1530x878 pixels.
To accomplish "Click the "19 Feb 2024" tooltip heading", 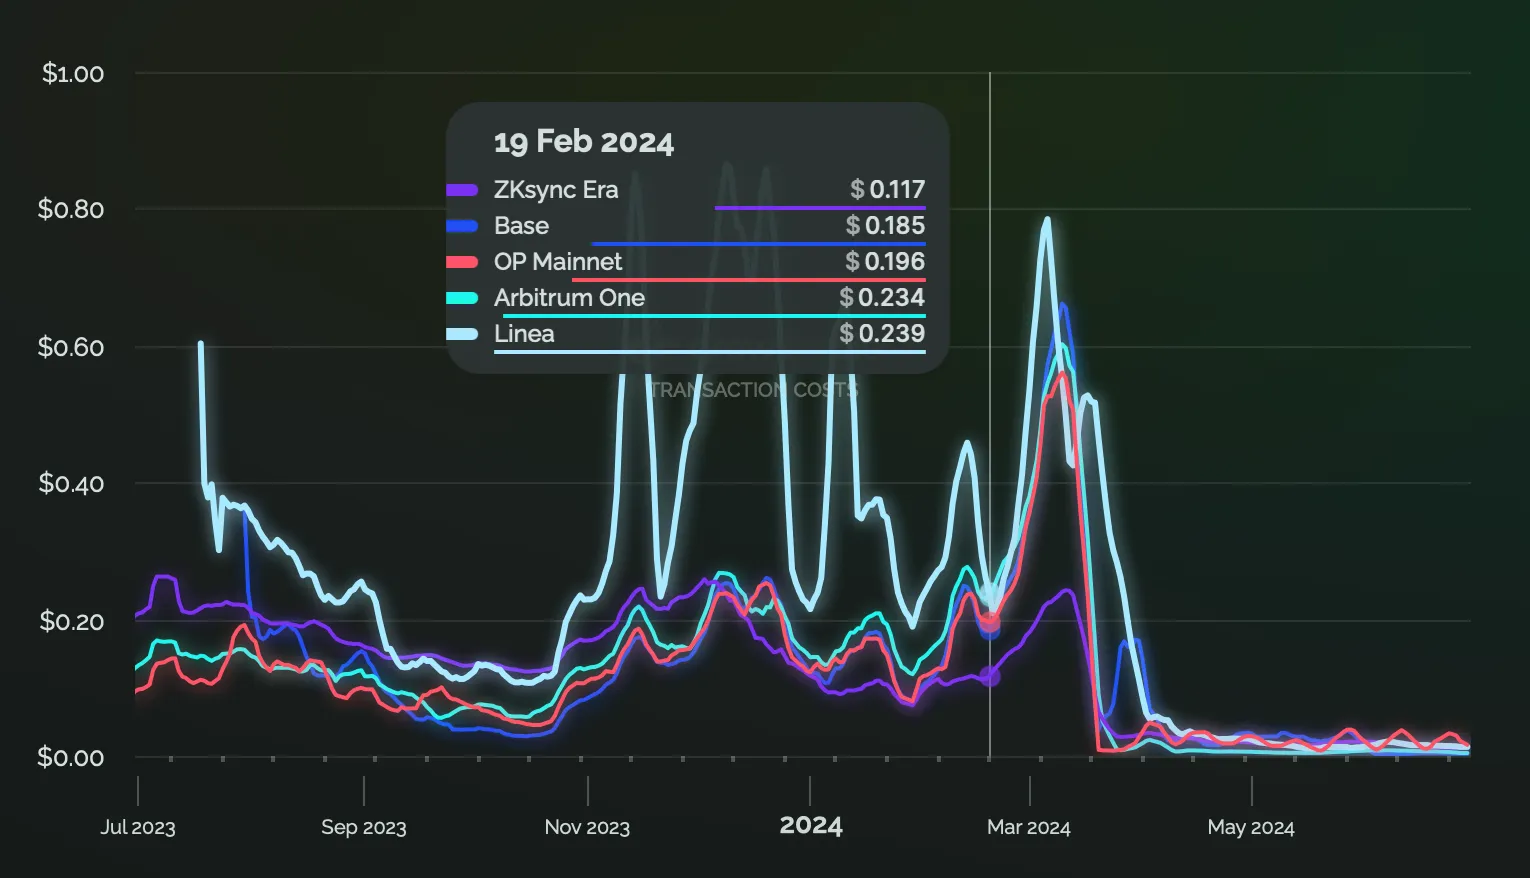I will click(x=584, y=142).
